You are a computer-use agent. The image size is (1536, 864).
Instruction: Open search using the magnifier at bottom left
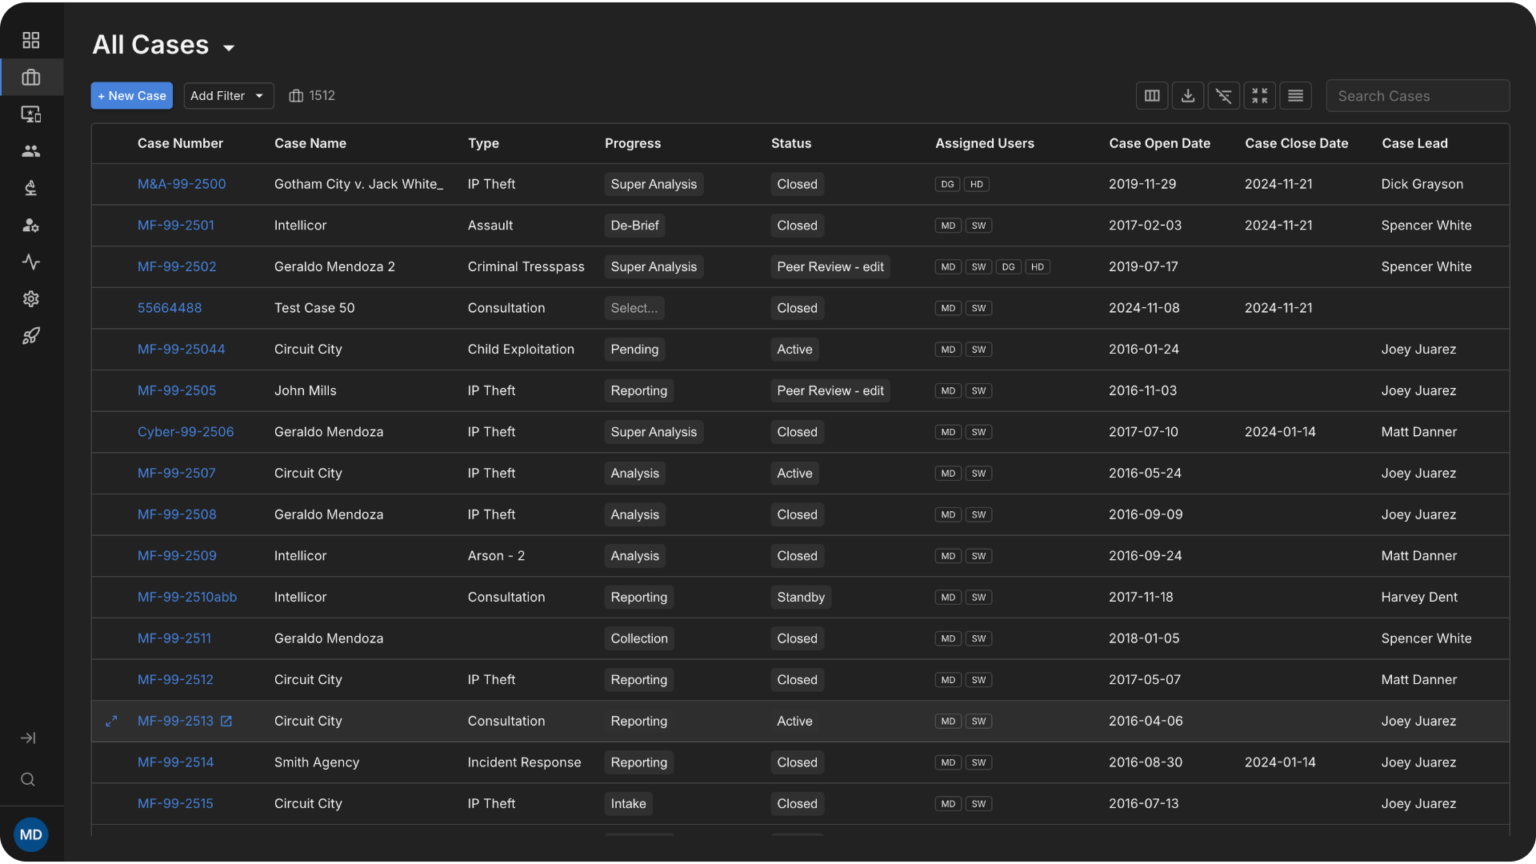click(27, 779)
